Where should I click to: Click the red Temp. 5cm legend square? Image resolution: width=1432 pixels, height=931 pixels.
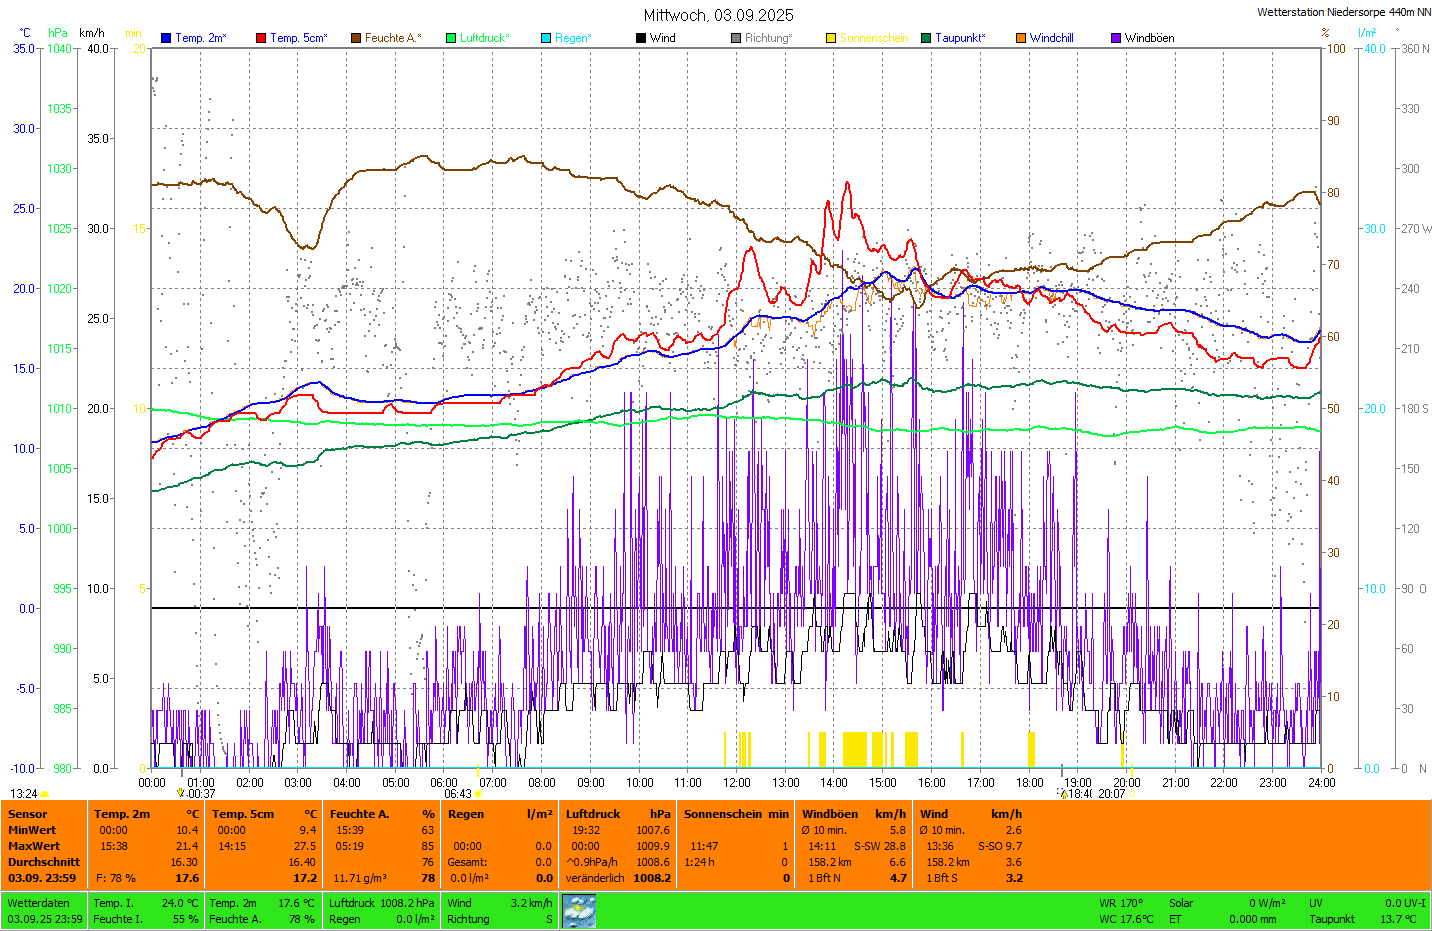point(261,38)
